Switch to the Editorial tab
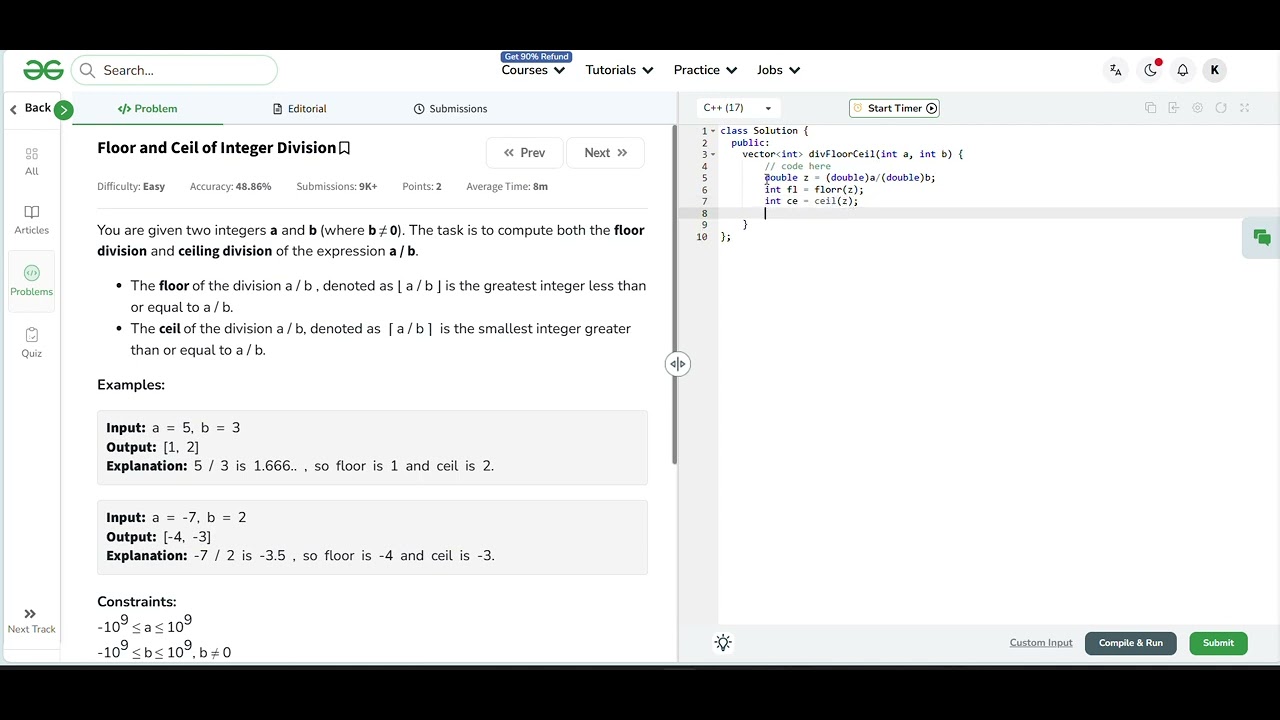Viewport: 1280px width, 720px height. point(299,108)
